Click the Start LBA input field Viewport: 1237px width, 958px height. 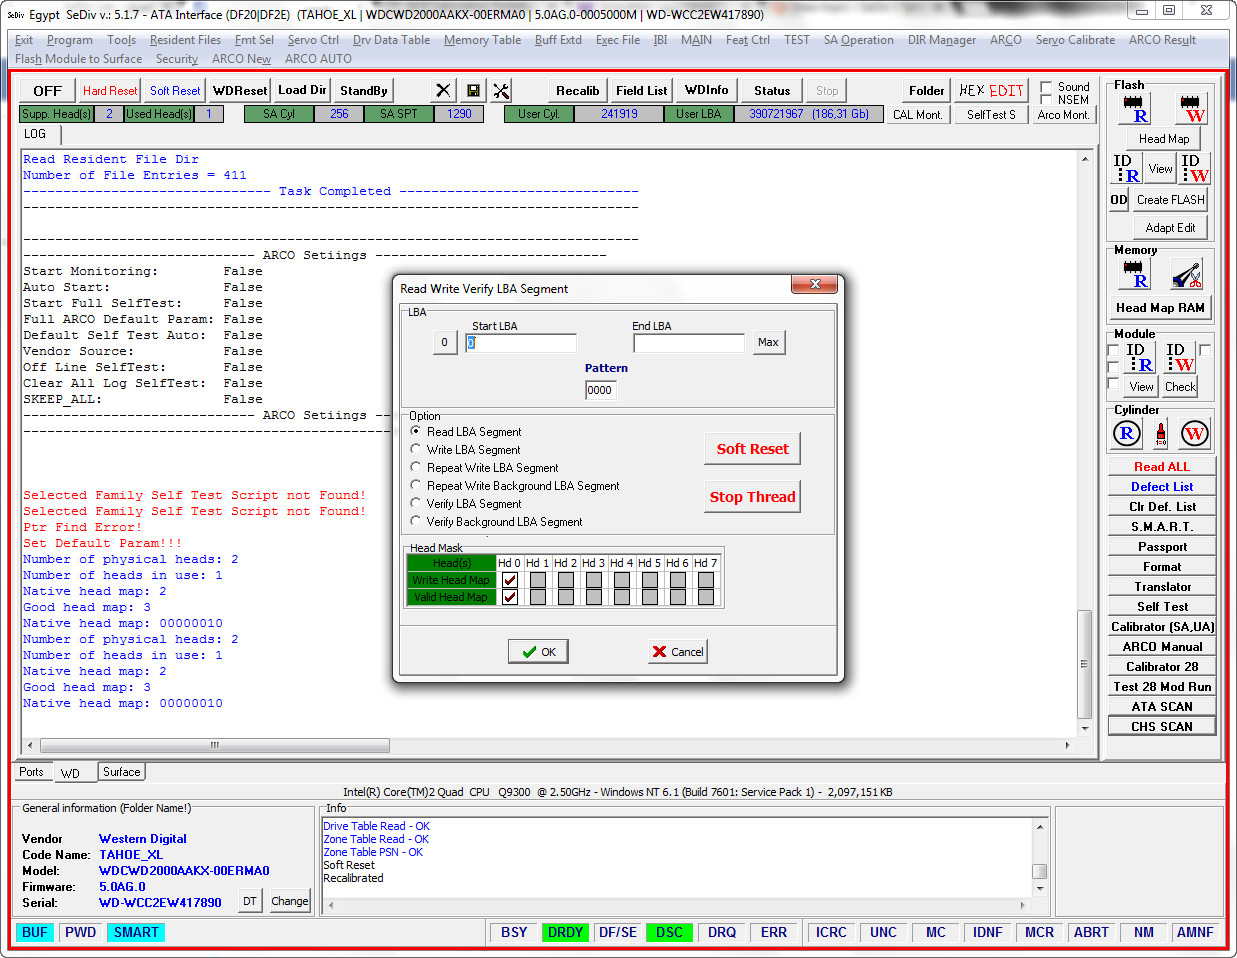click(520, 343)
